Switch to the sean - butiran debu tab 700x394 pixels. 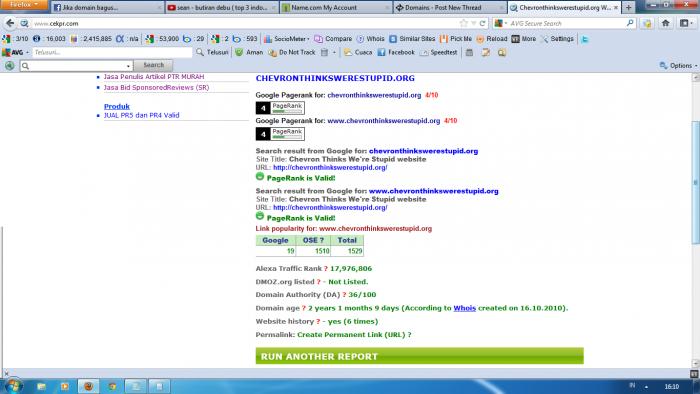point(222,8)
